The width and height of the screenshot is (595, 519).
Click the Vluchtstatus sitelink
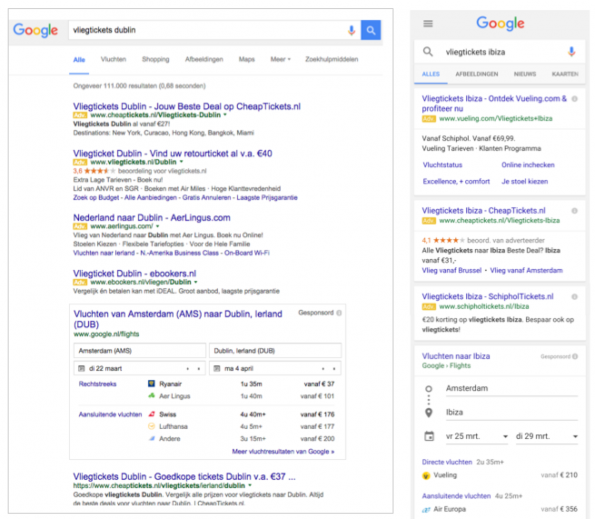(442, 165)
